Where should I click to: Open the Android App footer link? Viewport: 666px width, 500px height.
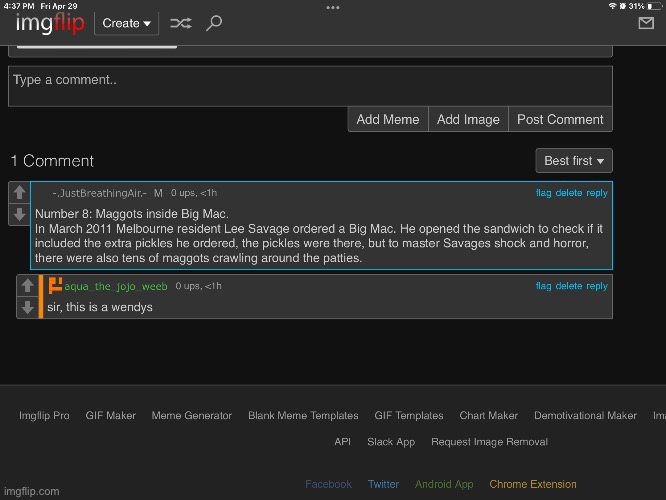[x=444, y=484]
